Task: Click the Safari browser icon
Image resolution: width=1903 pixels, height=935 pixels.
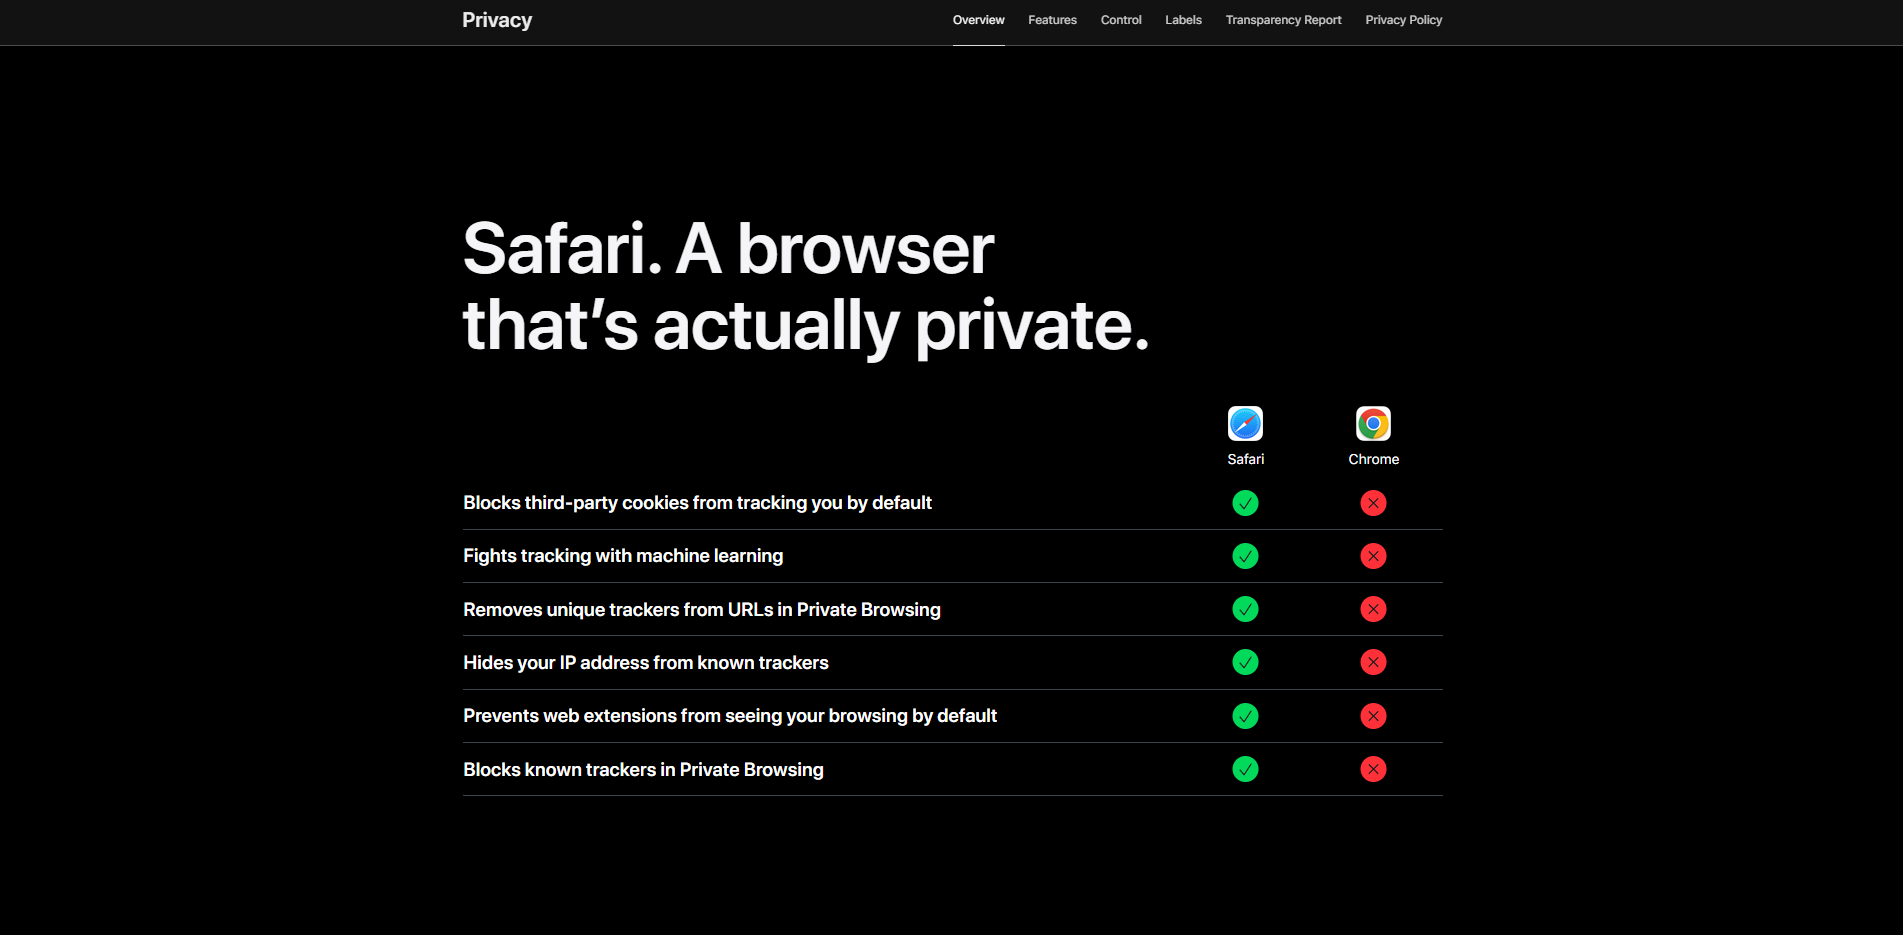Action: 1245,424
